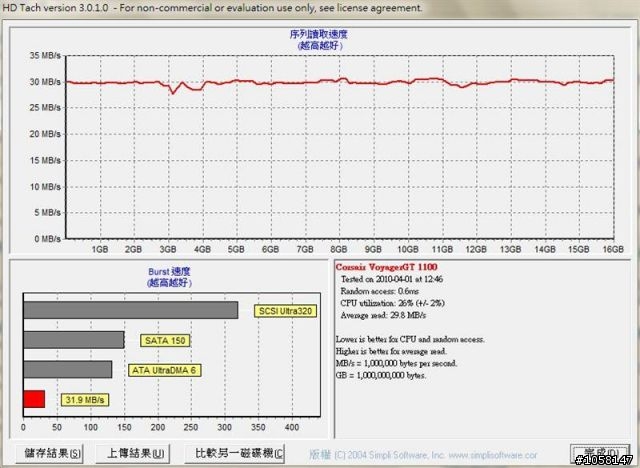
Task: Click the 序列讀取速度 chart title
Action: click(x=319, y=34)
